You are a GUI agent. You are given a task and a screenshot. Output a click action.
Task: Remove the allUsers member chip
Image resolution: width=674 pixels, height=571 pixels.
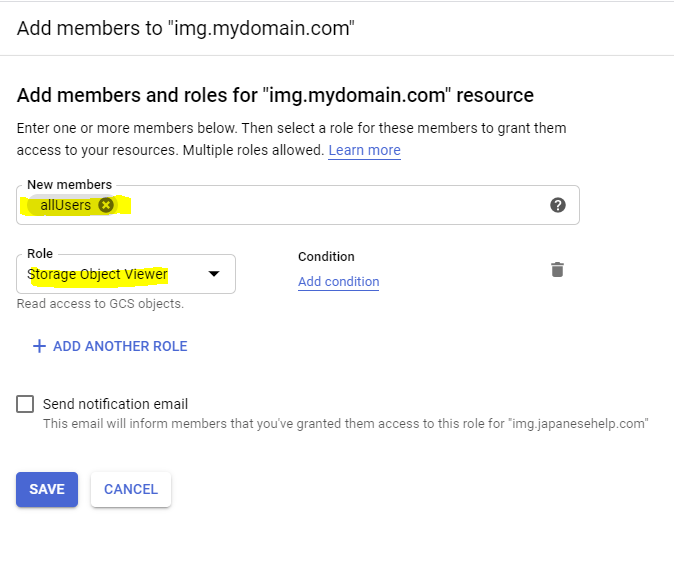click(106, 205)
